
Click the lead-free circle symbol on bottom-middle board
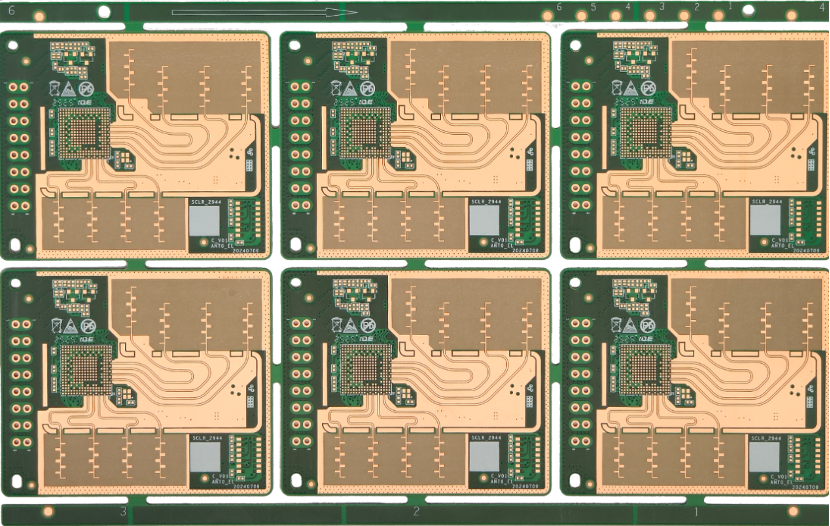(370, 326)
